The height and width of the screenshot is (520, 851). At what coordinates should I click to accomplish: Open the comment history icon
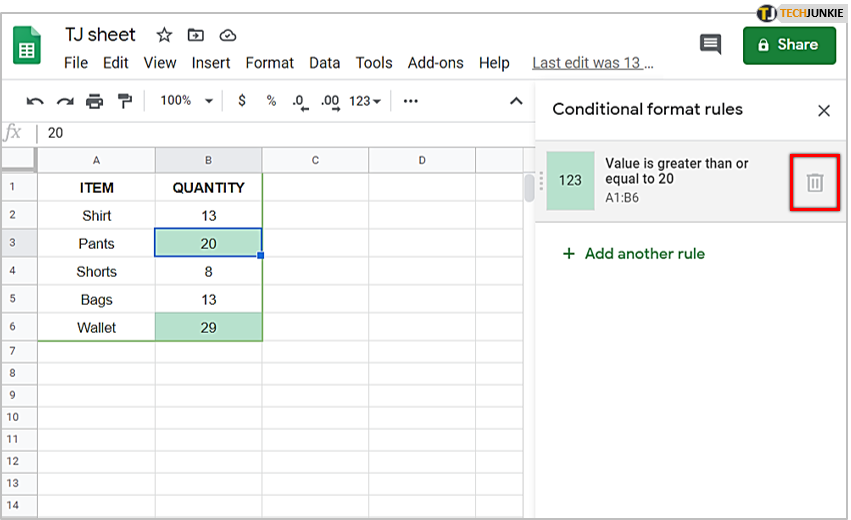(710, 44)
